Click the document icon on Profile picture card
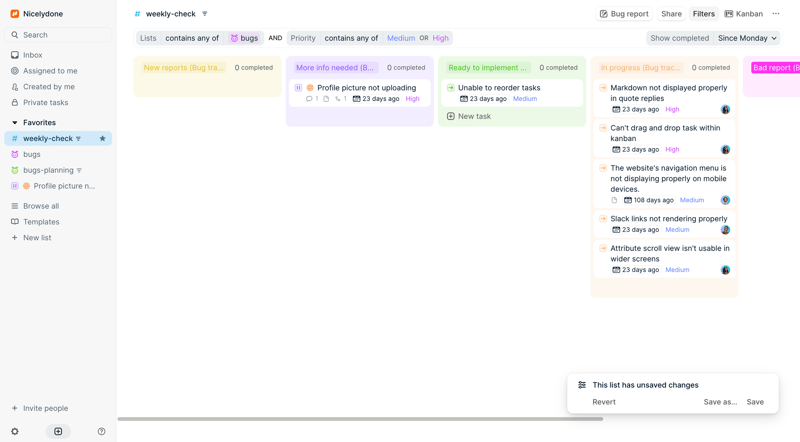800x442 pixels. [326, 99]
